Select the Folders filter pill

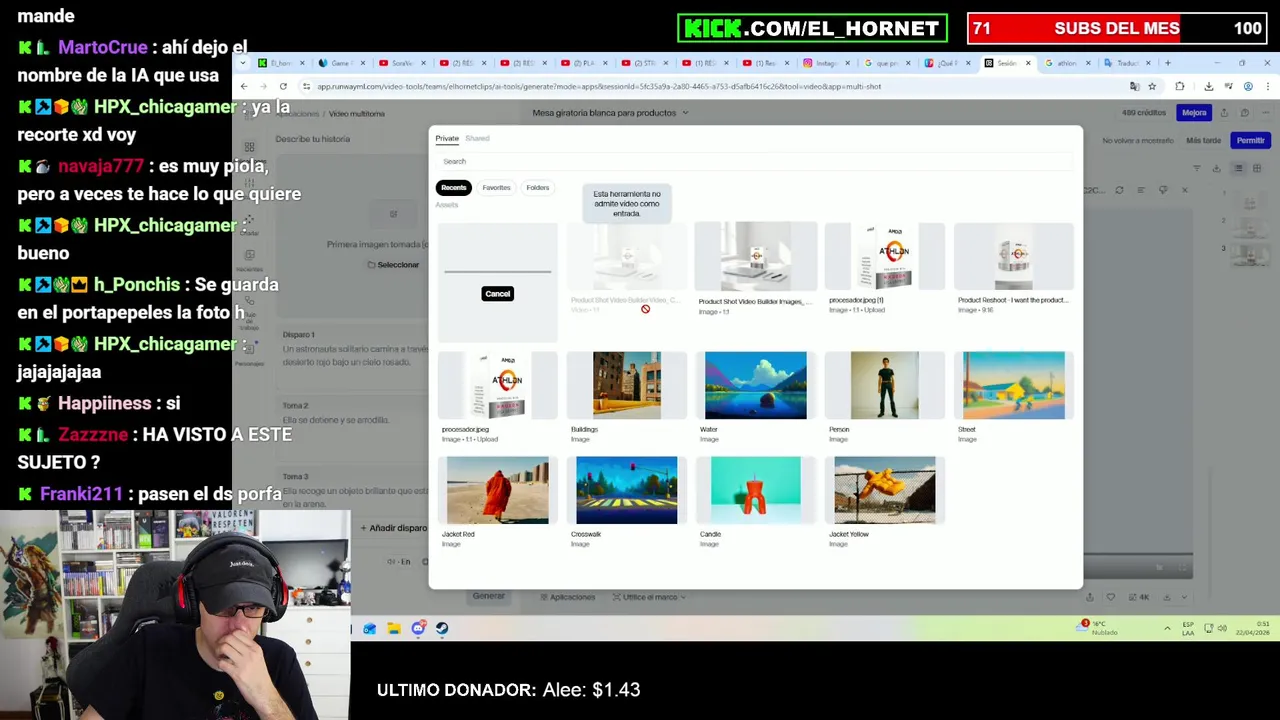[538, 187]
